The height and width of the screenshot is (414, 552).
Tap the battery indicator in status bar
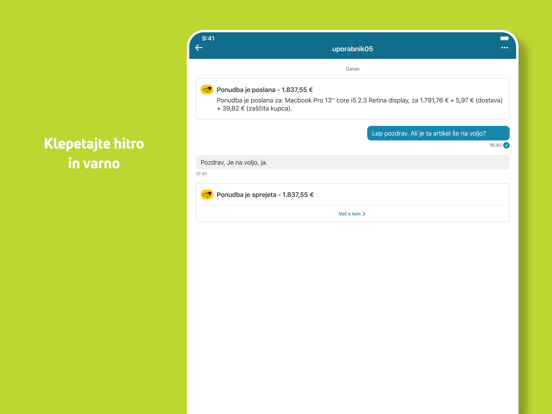click(x=504, y=38)
